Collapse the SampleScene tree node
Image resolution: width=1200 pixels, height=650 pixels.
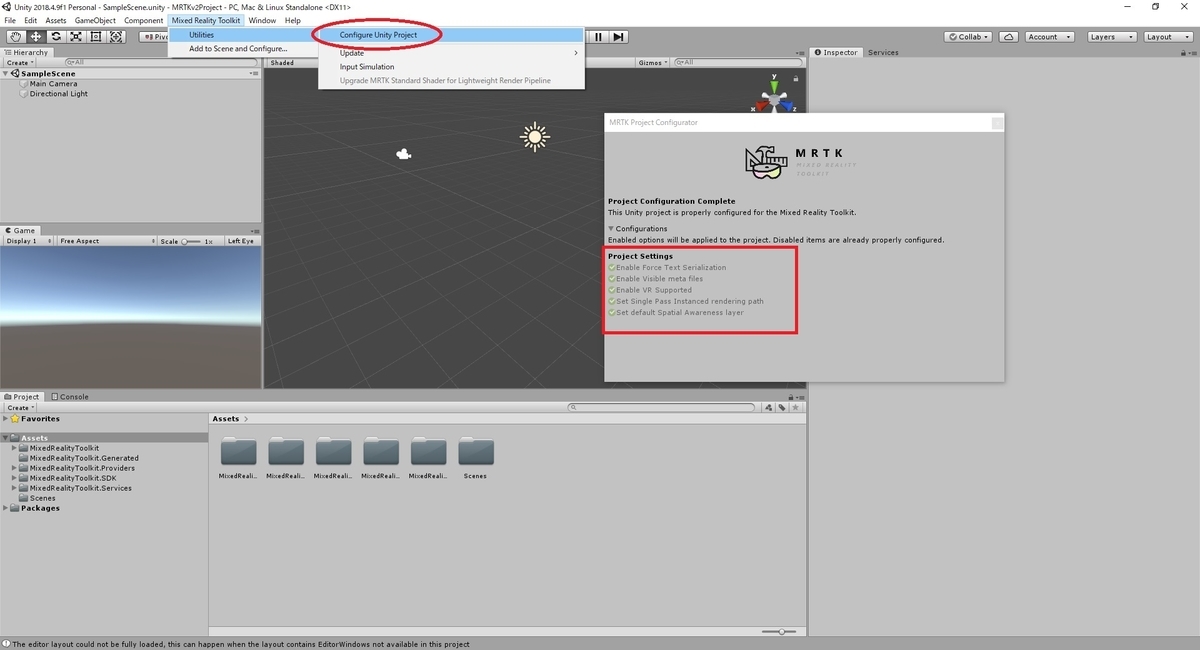pos(5,74)
